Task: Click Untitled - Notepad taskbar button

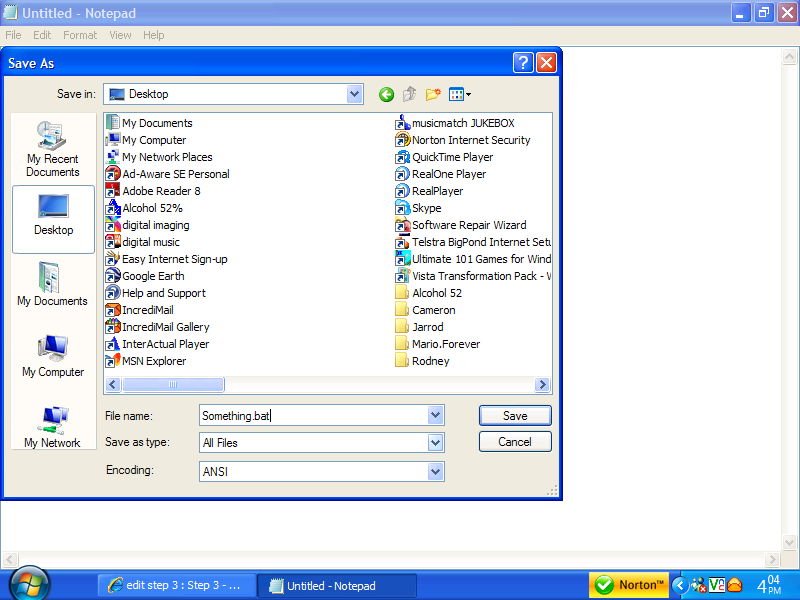Action: click(x=337, y=586)
